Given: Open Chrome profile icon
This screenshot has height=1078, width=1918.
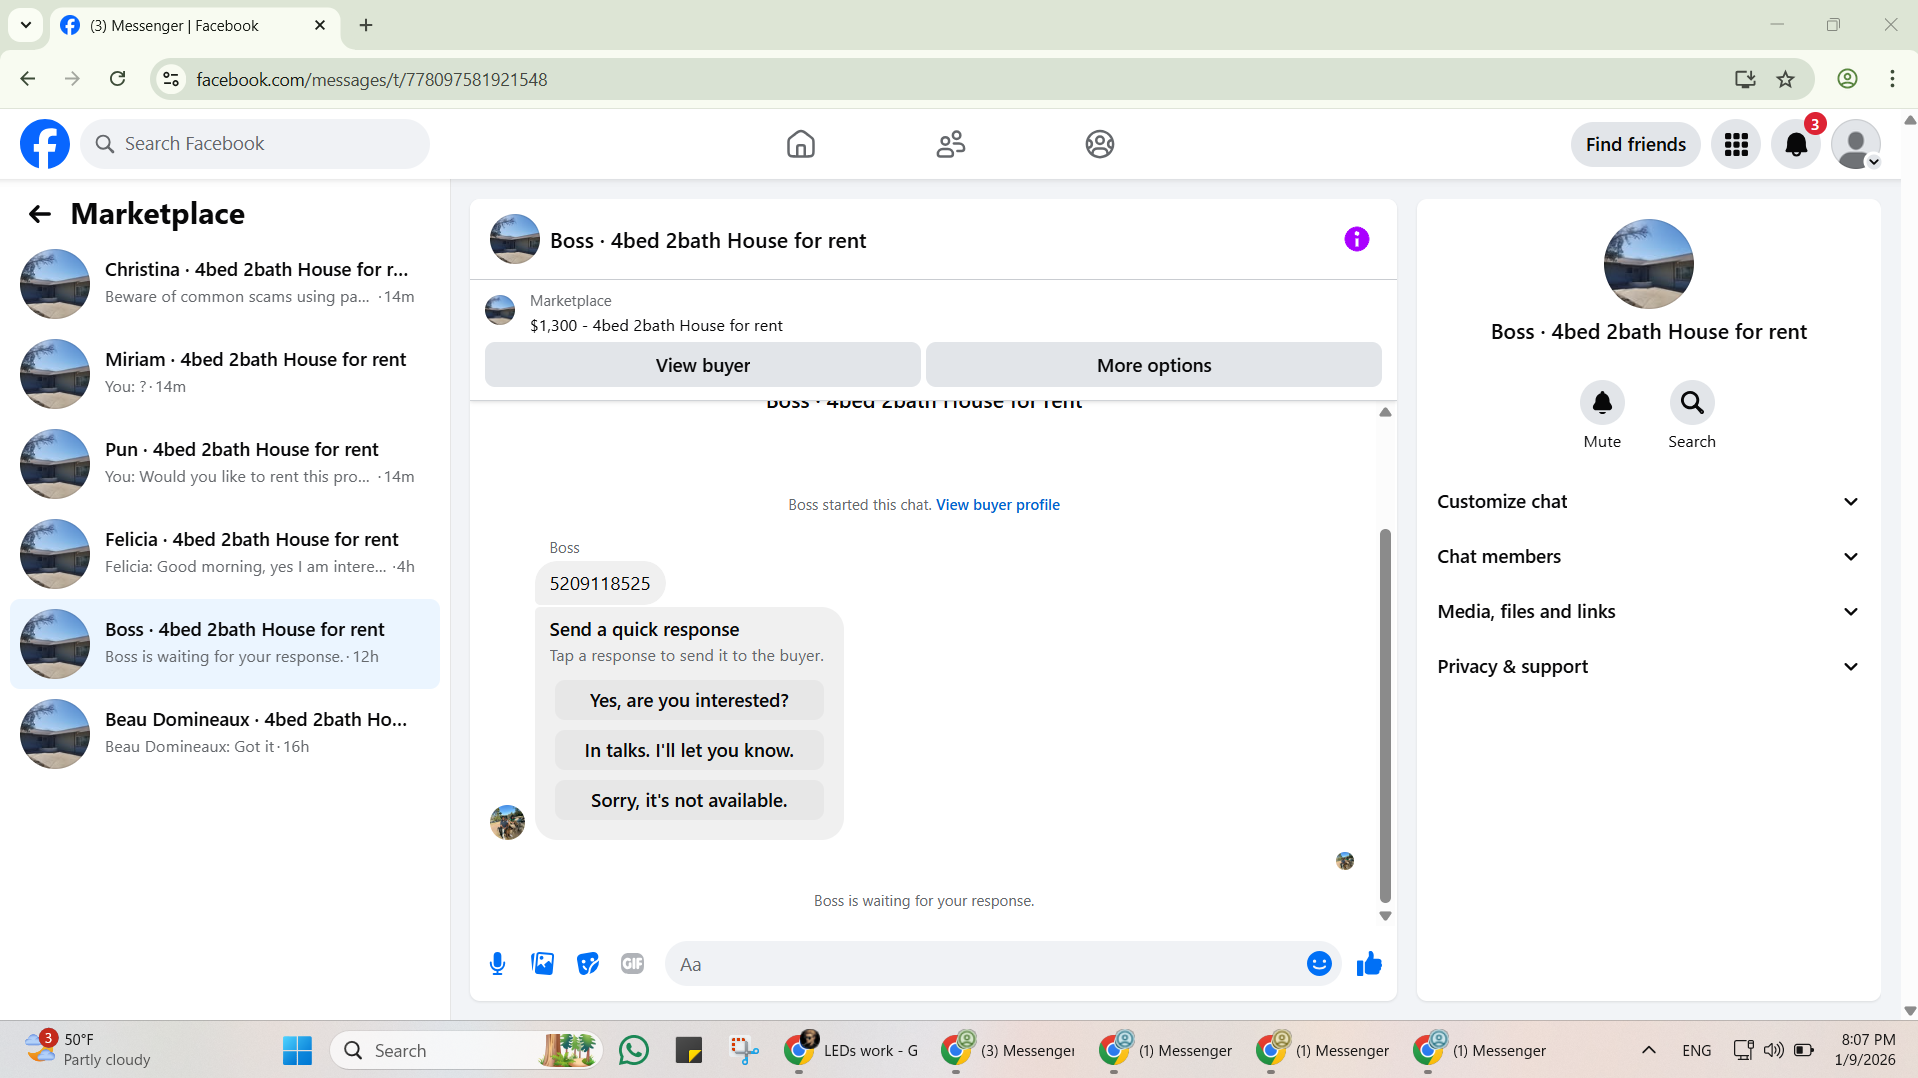Looking at the screenshot, I should [x=1847, y=79].
